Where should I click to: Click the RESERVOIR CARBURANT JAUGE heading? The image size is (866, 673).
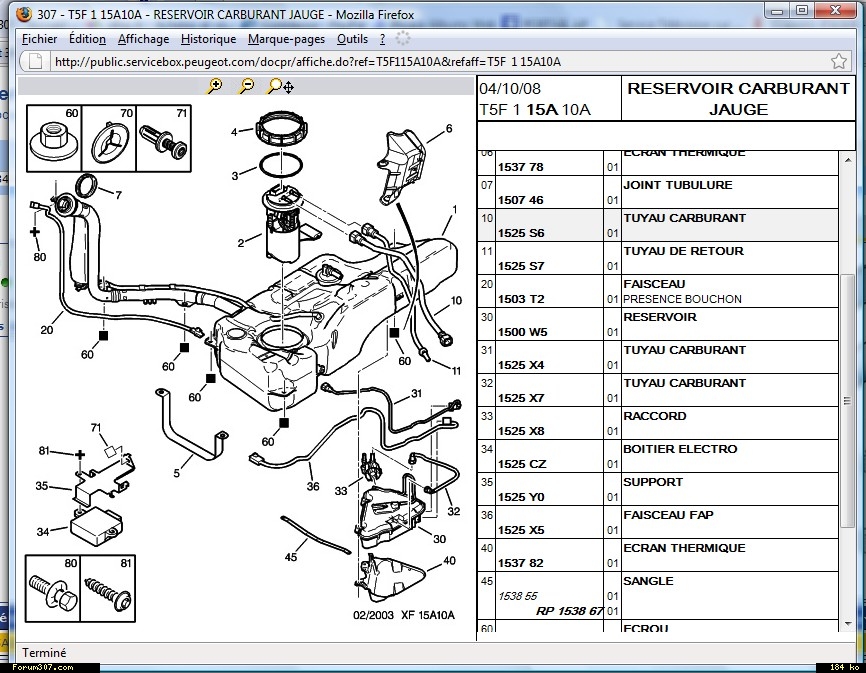[x=738, y=98]
